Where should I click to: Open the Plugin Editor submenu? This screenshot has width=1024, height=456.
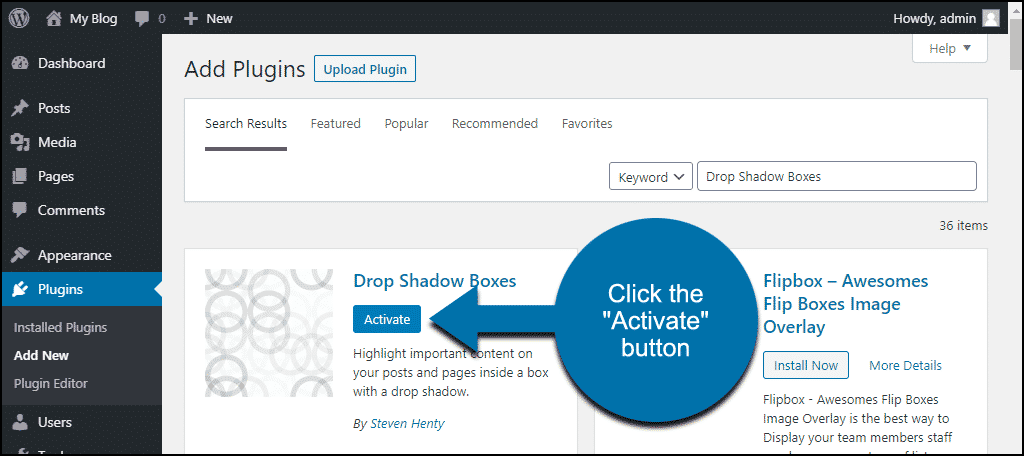point(50,383)
